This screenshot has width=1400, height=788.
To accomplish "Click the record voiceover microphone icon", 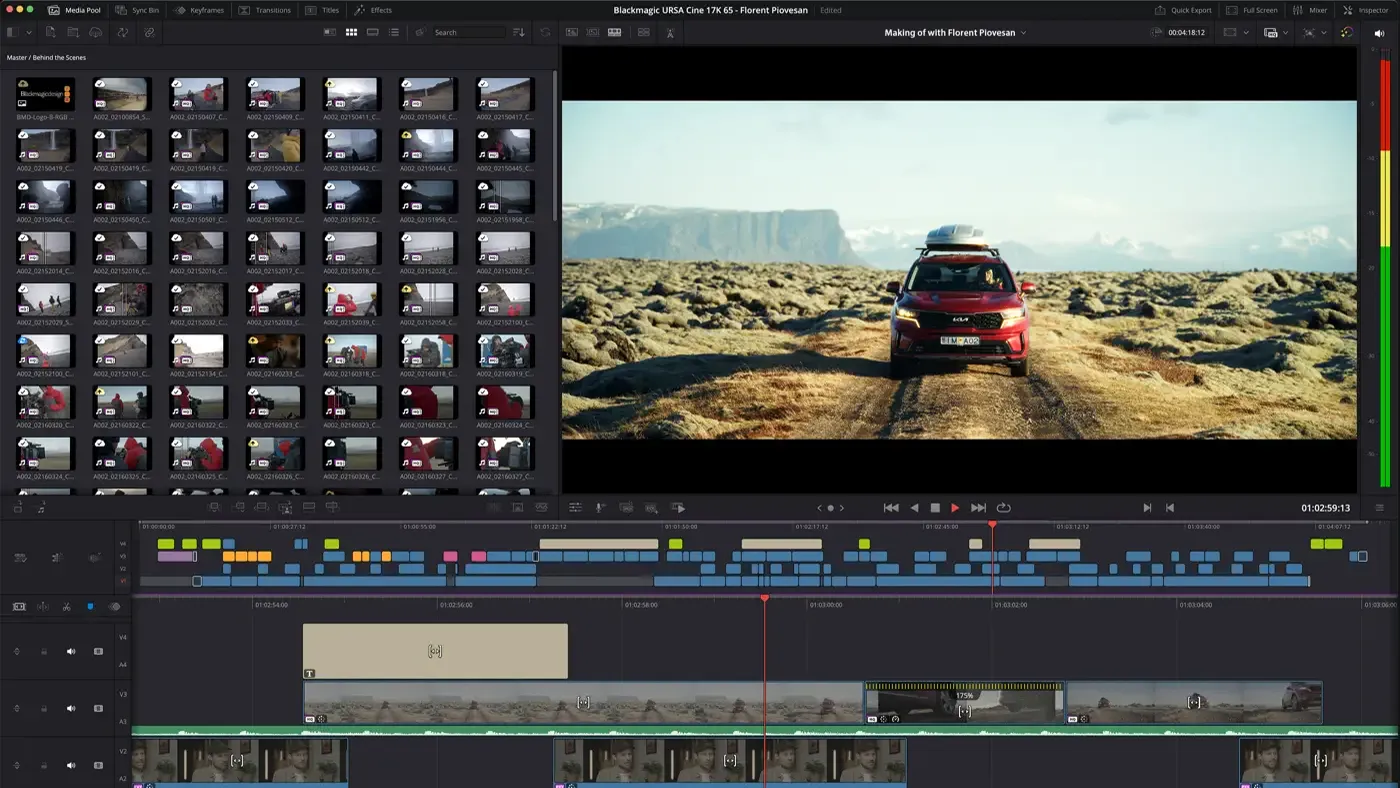I will (x=599, y=507).
